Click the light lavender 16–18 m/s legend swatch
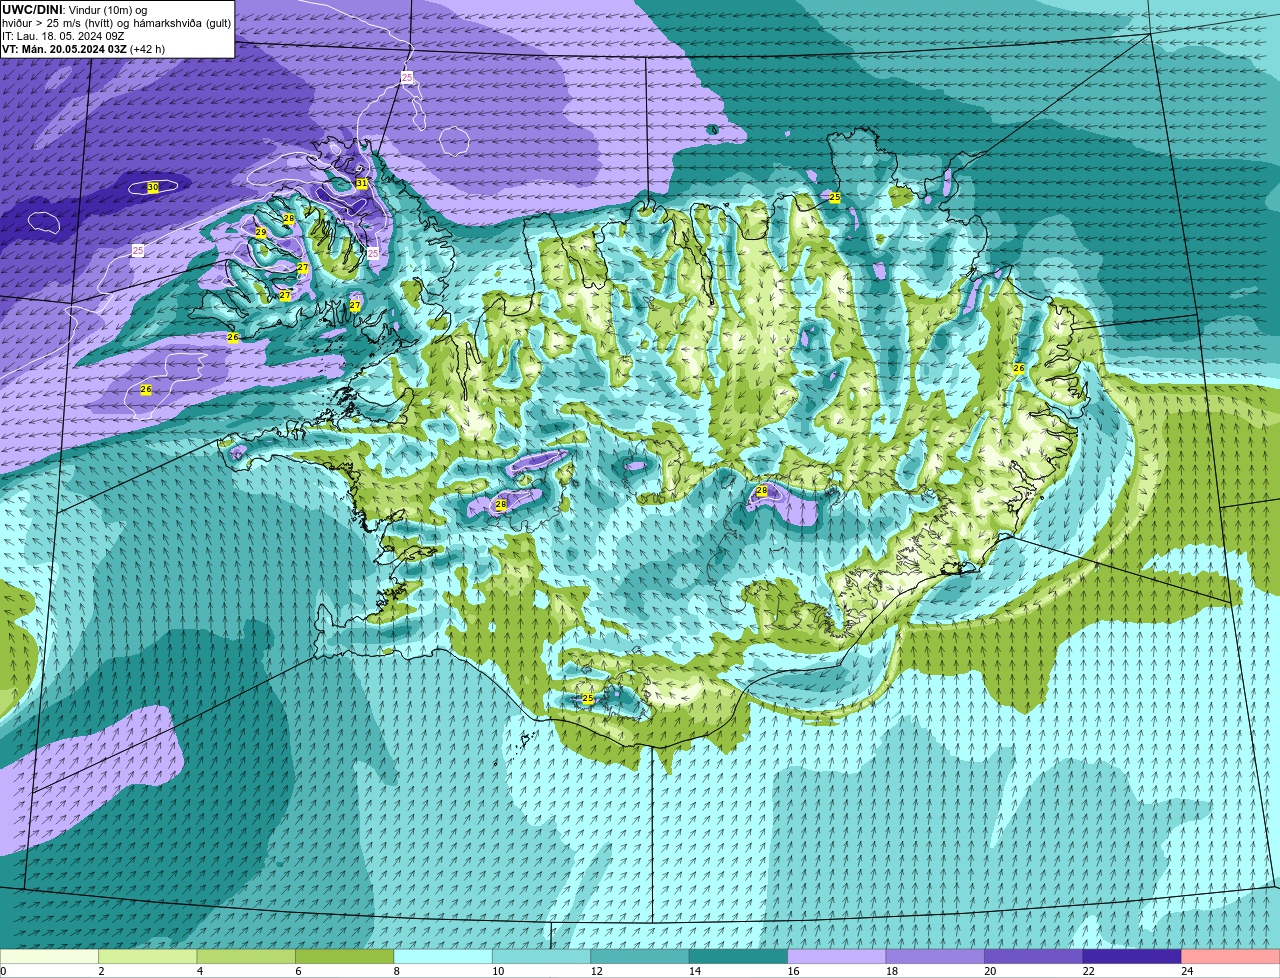This screenshot has height=978, width=1280. click(837, 956)
